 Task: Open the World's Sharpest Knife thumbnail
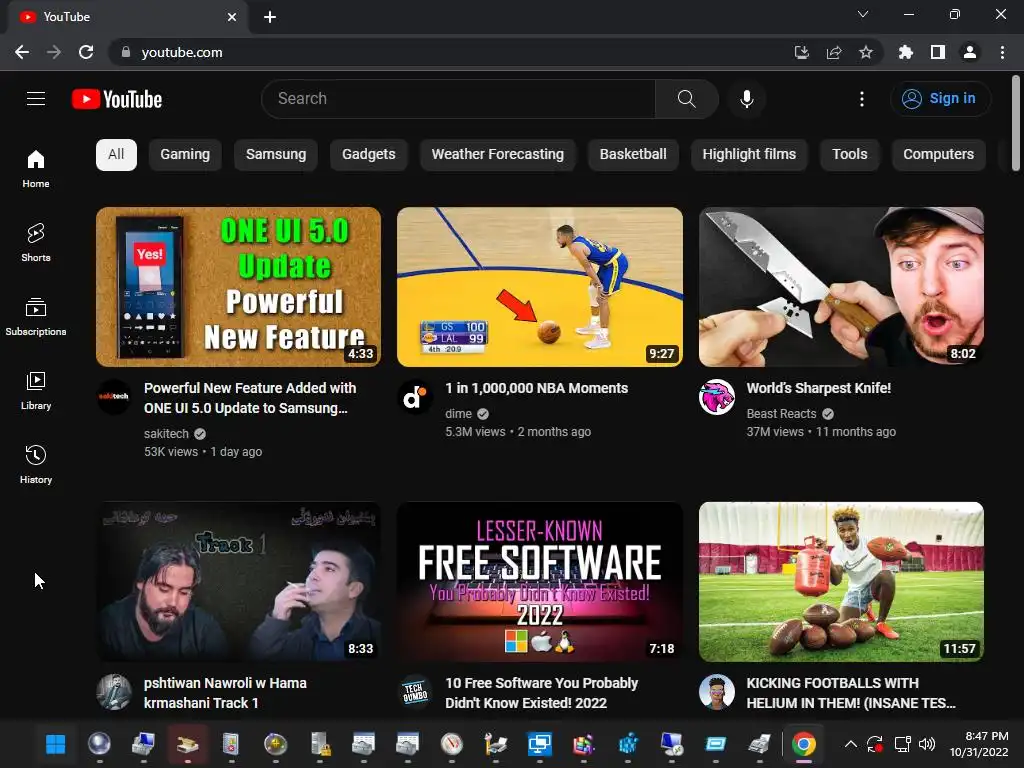click(841, 287)
